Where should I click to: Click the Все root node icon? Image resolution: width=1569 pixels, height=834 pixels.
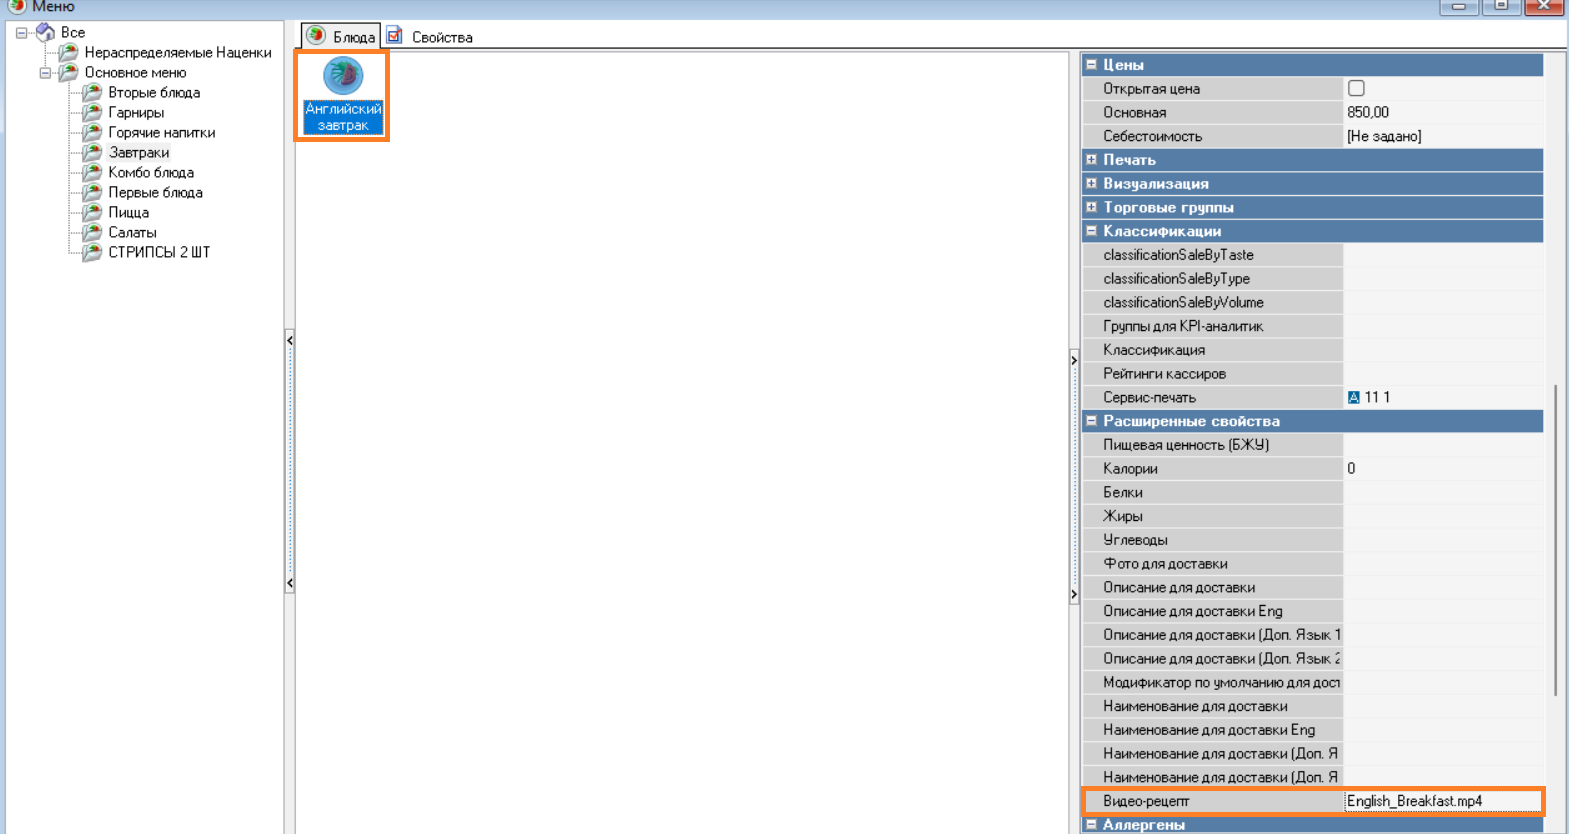45,32
